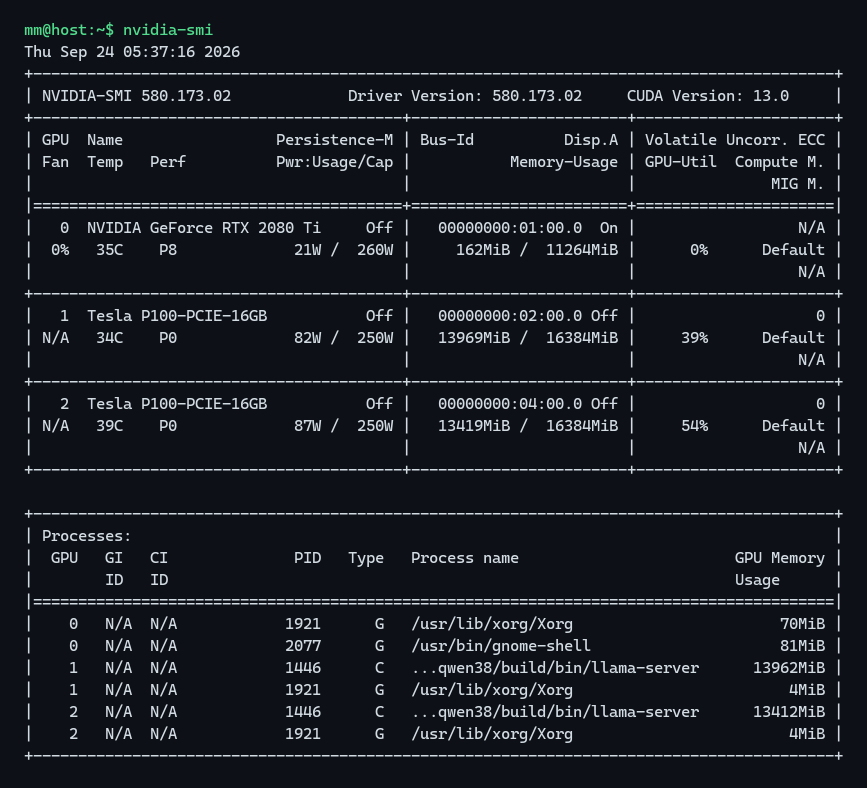This screenshot has height=788, width=867.
Task: Click the 'PID' column header
Action: (307, 558)
